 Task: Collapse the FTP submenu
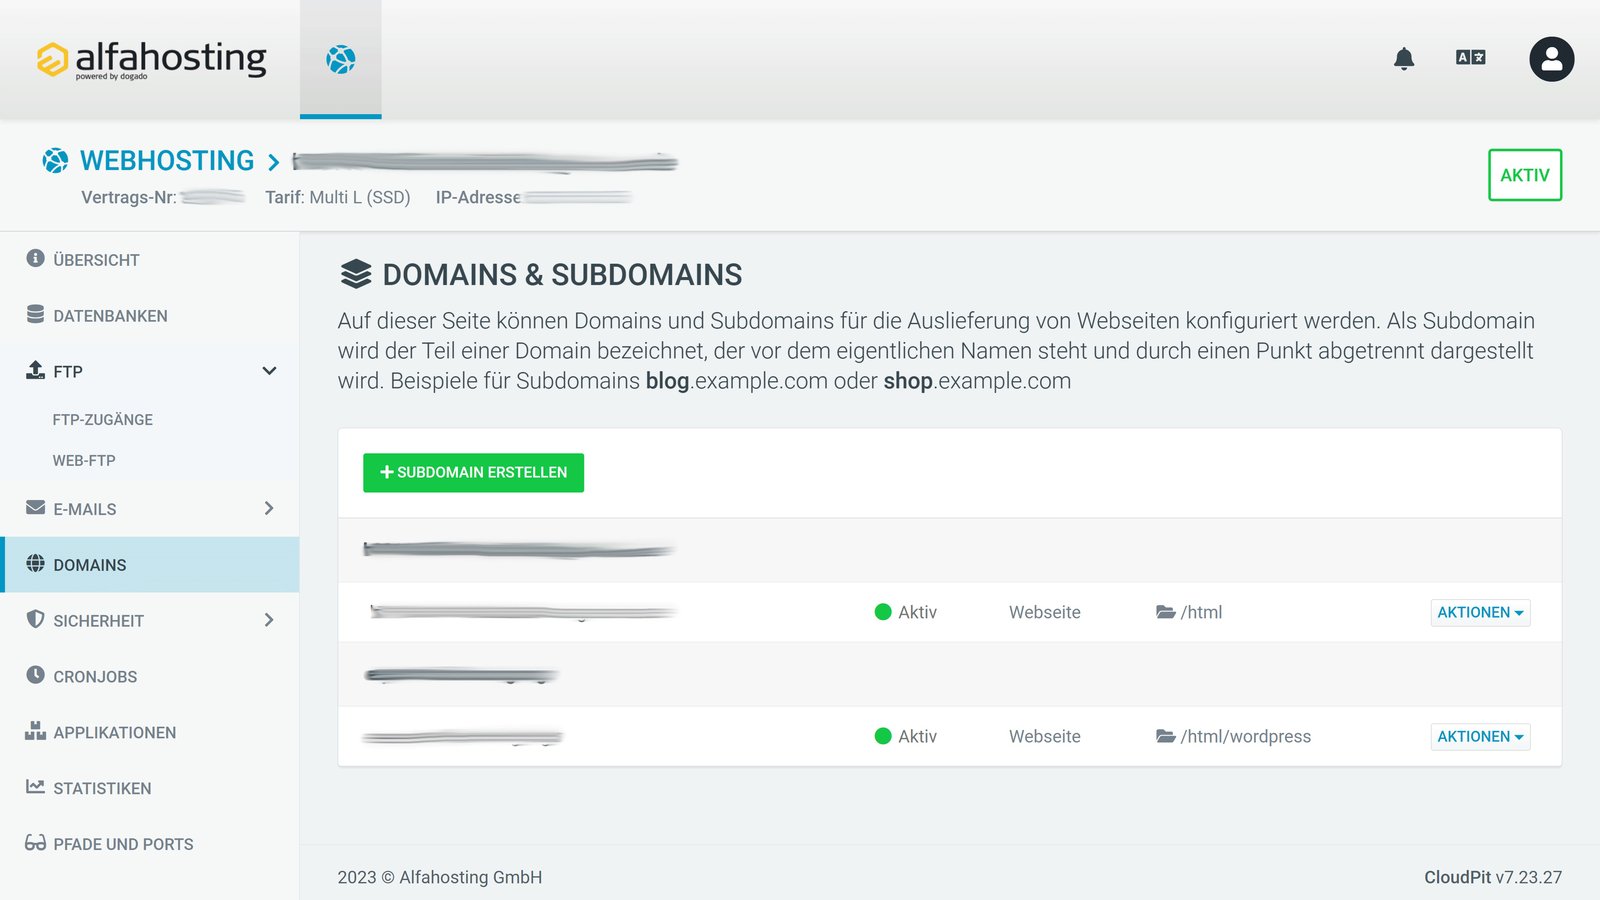coord(269,370)
